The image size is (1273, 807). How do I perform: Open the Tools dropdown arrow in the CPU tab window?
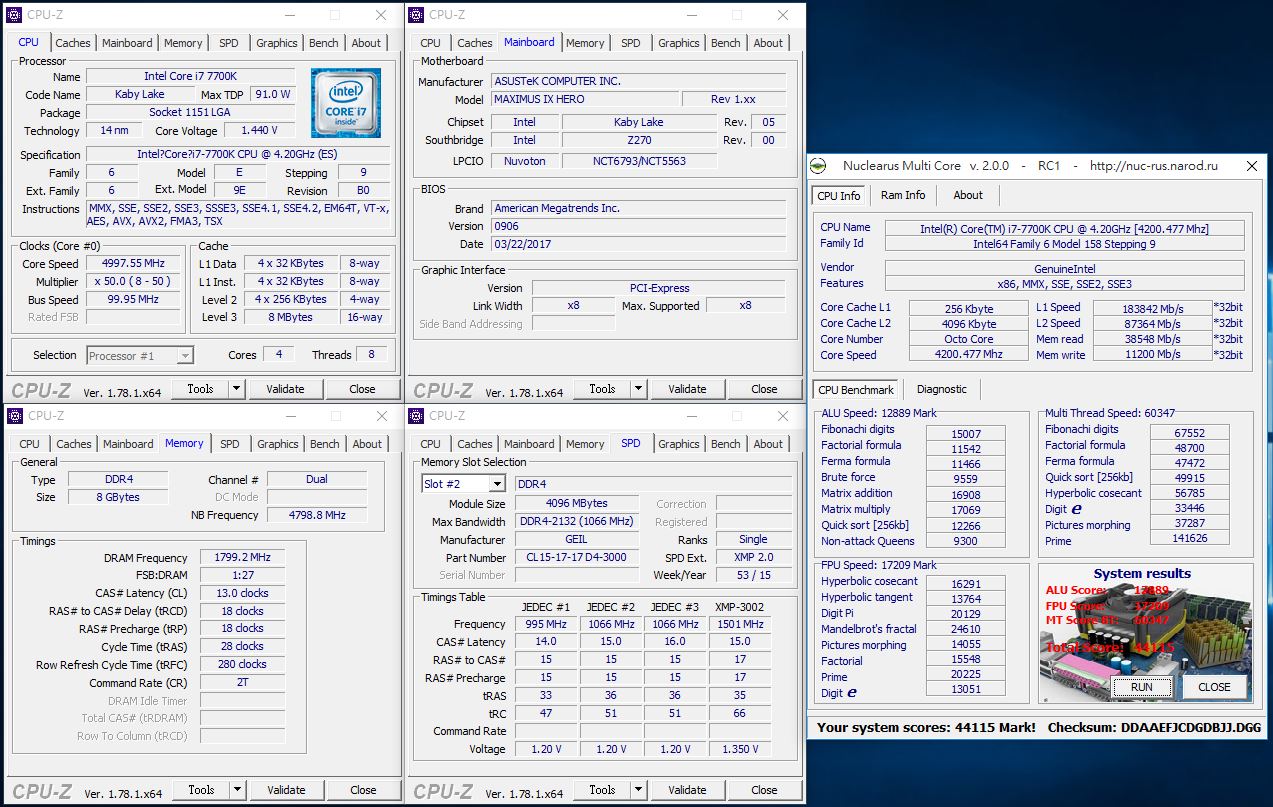[236, 389]
